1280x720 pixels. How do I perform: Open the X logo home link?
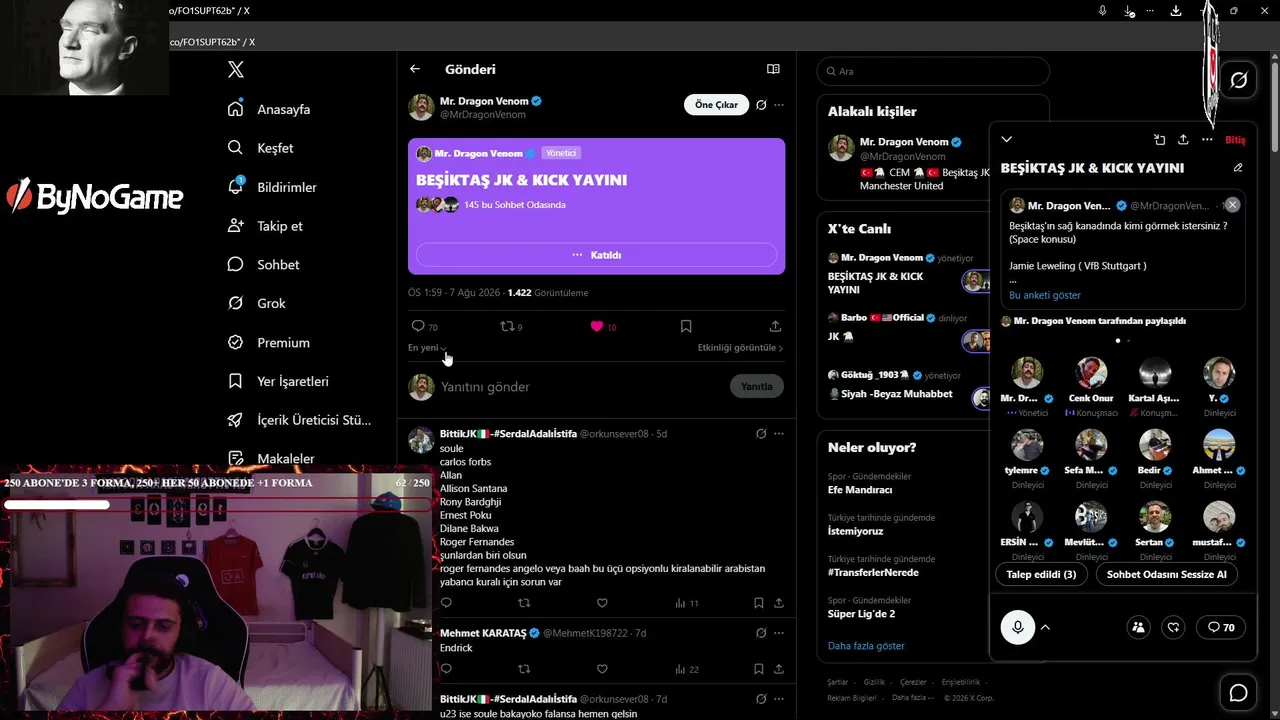236,70
